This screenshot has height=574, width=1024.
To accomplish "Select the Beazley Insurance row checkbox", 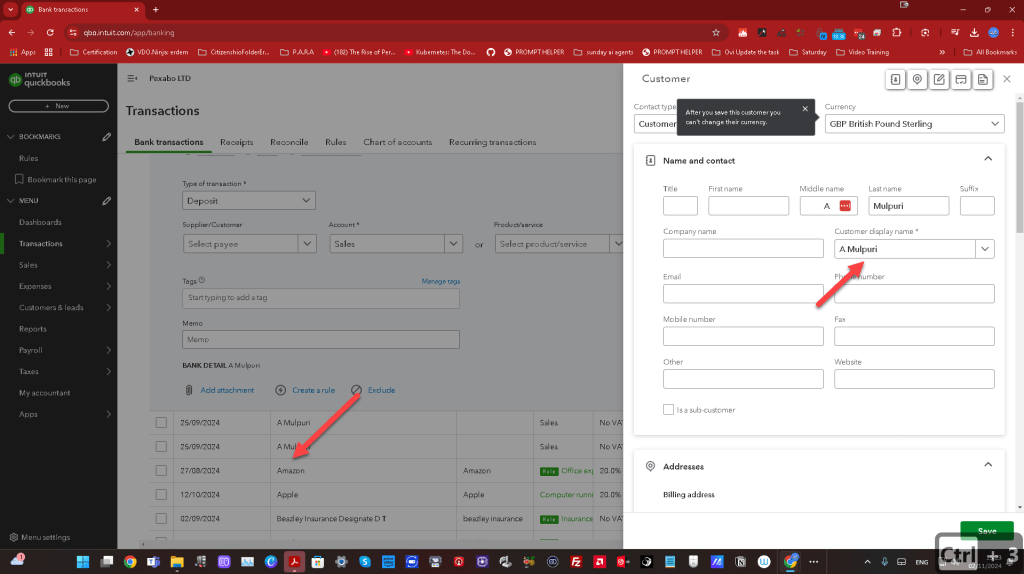I will (161, 518).
